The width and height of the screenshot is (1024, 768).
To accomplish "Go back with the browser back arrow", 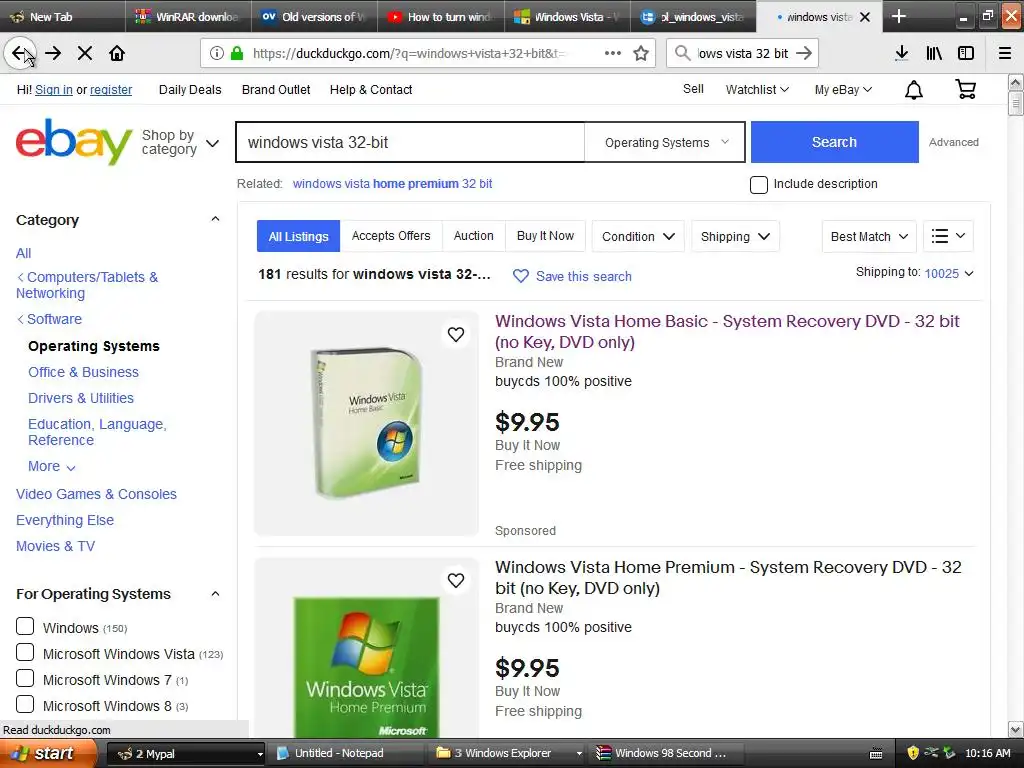I will click(20, 54).
